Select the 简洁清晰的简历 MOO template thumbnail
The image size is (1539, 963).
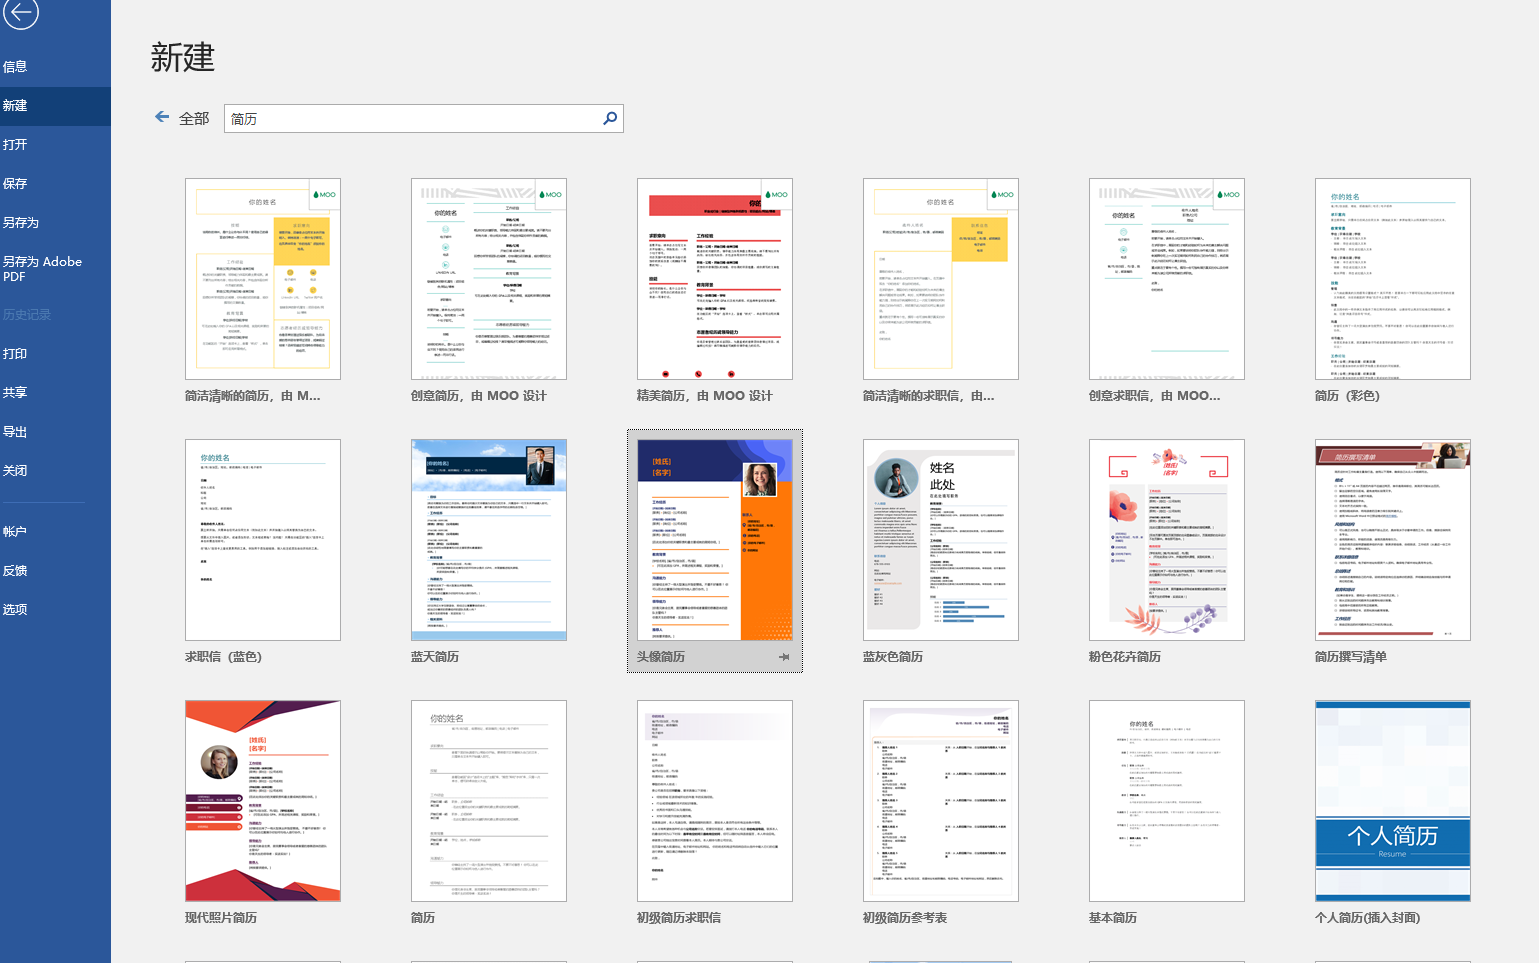tap(263, 279)
